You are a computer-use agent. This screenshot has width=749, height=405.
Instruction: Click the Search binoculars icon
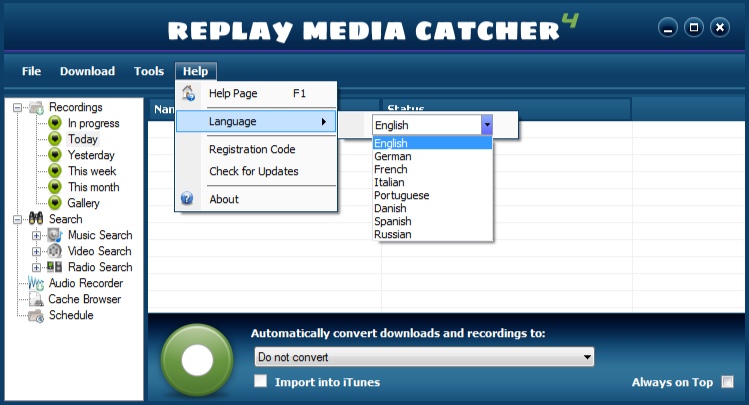pos(36,219)
